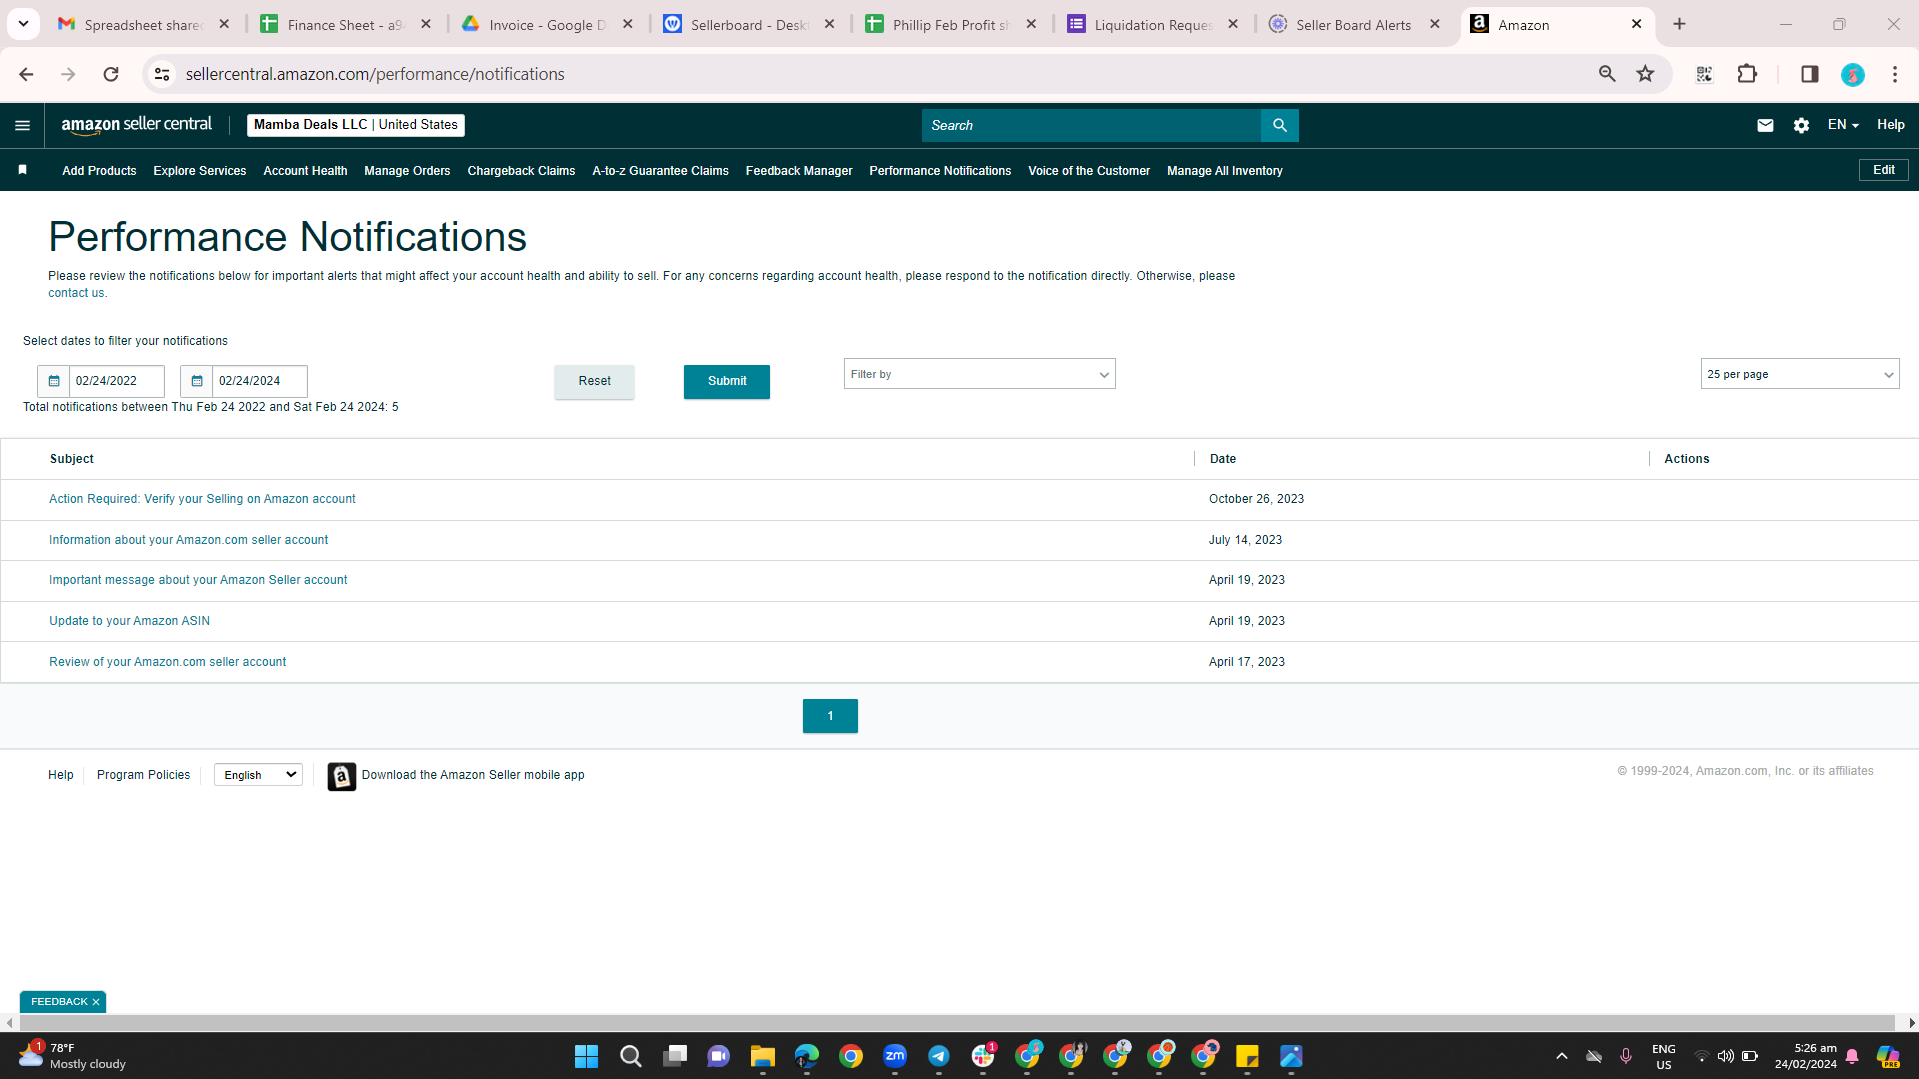1919x1079 pixels.
Task: Open File Explorer from taskbar
Action: pyautogui.click(x=762, y=1056)
